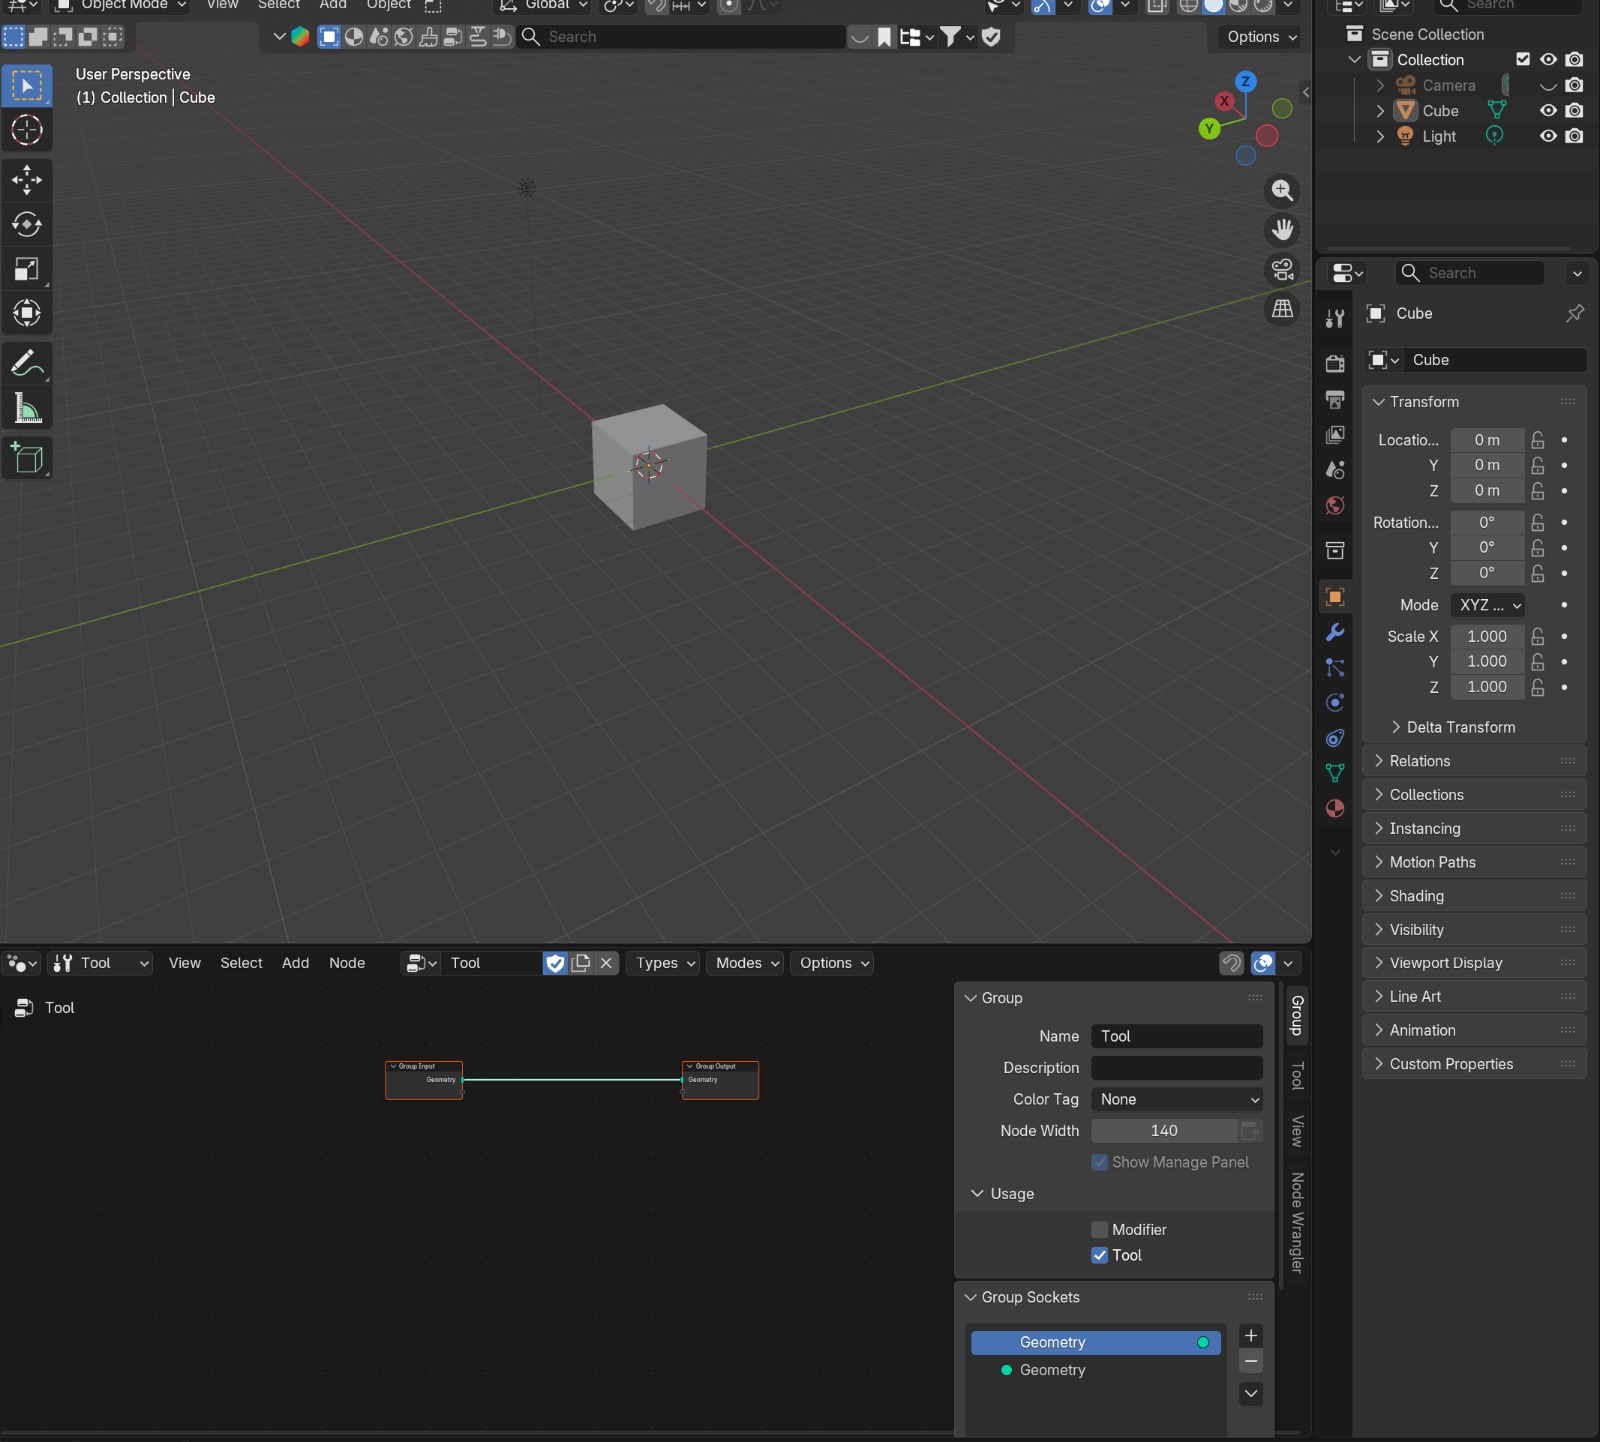Switch to the Node Wrangler sidebar tab
The image size is (1600, 1442).
coord(1297,1222)
